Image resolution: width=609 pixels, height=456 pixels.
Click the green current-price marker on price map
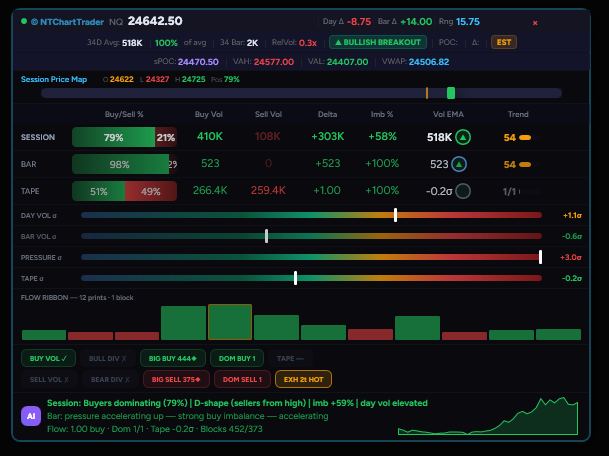[451, 93]
